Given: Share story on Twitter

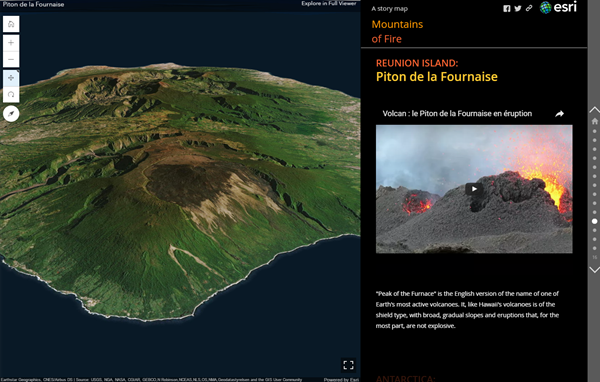Looking at the screenshot, I should tap(518, 8).
